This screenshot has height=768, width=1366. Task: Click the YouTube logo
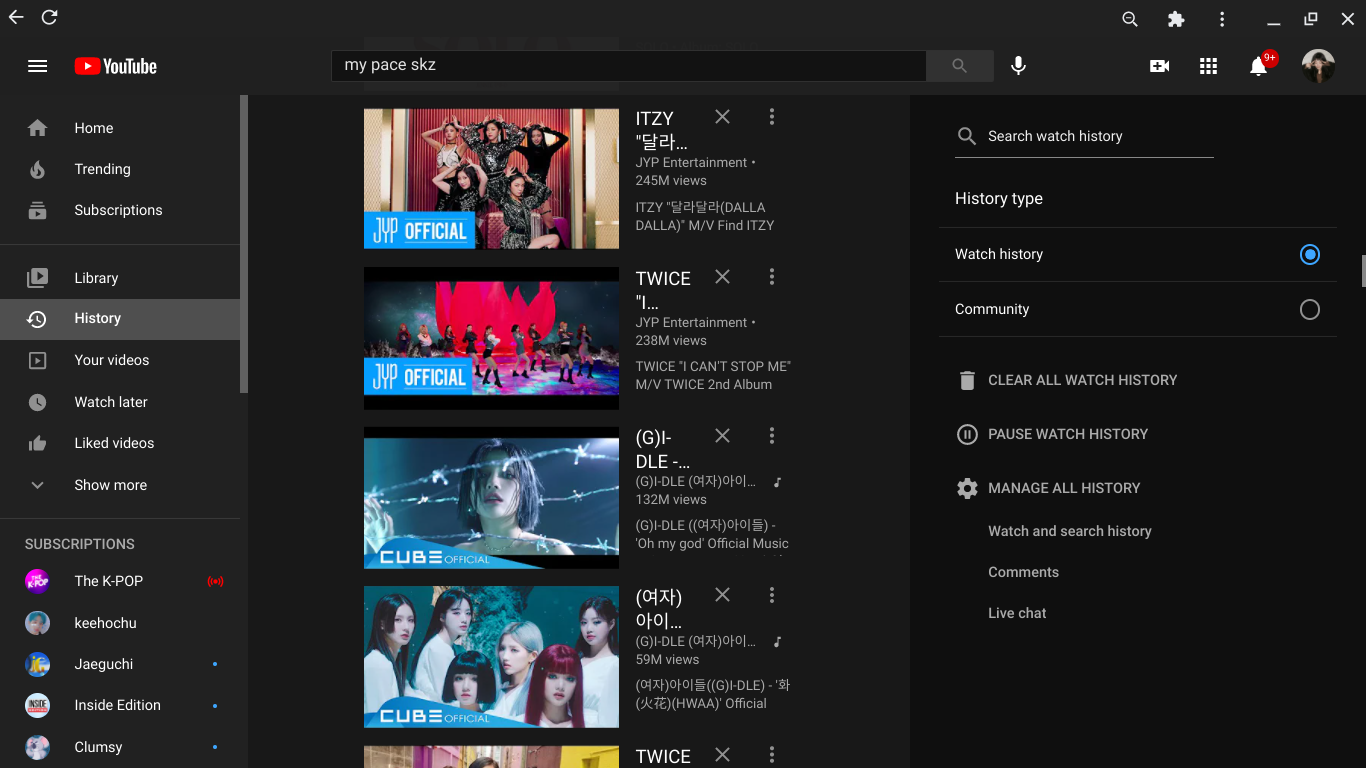(x=116, y=66)
